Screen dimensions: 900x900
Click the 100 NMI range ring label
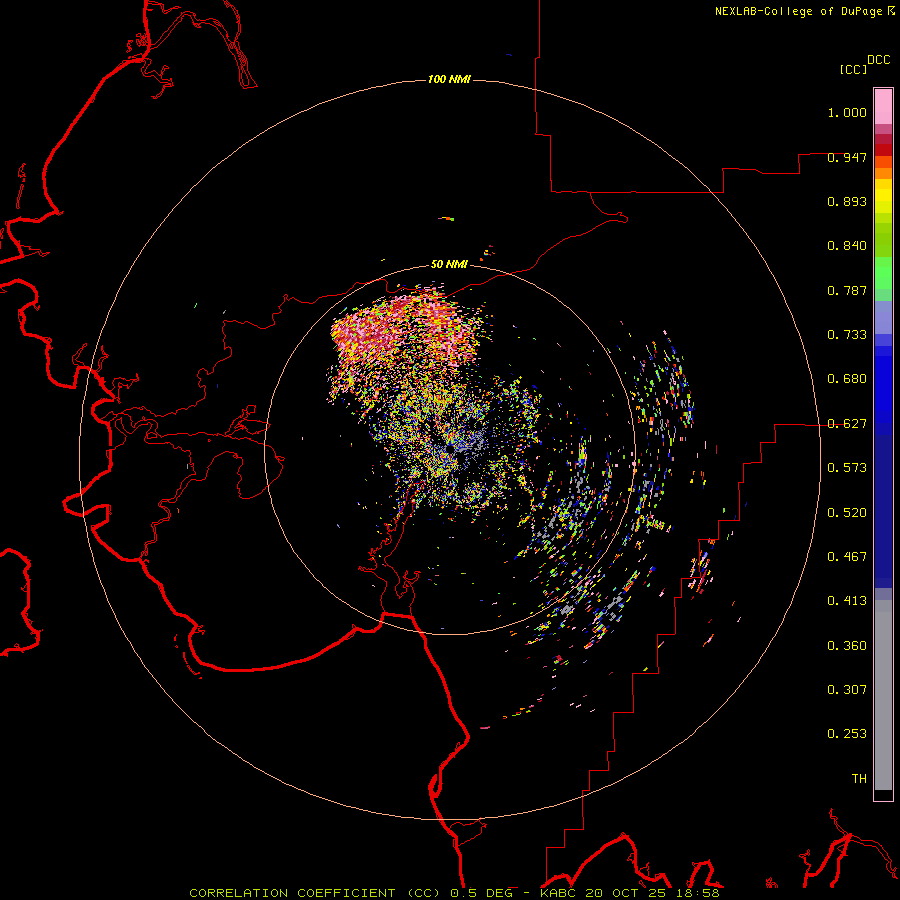[449, 79]
